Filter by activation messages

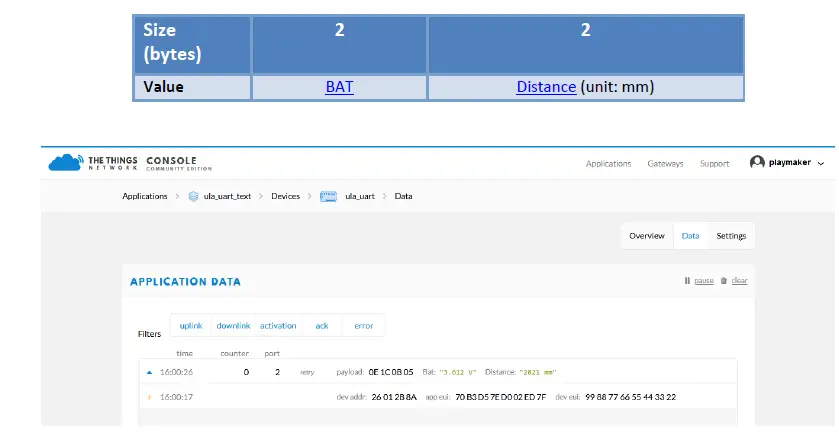(x=278, y=326)
